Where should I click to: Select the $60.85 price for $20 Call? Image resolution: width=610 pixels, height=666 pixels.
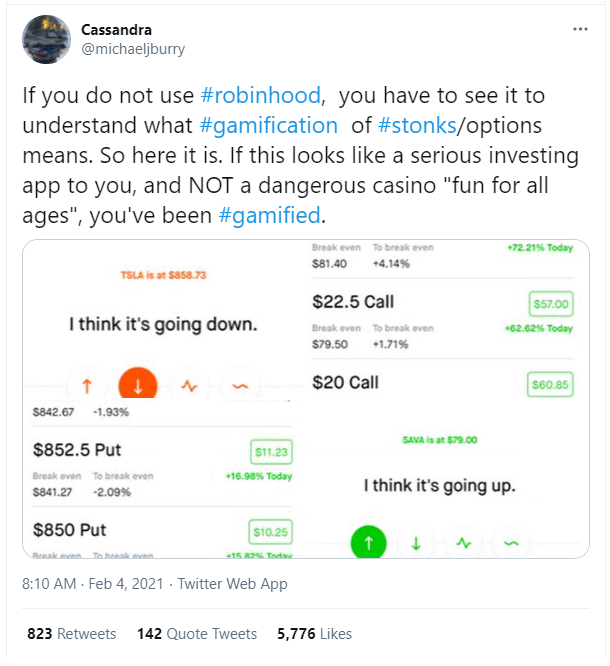click(550, 383)
